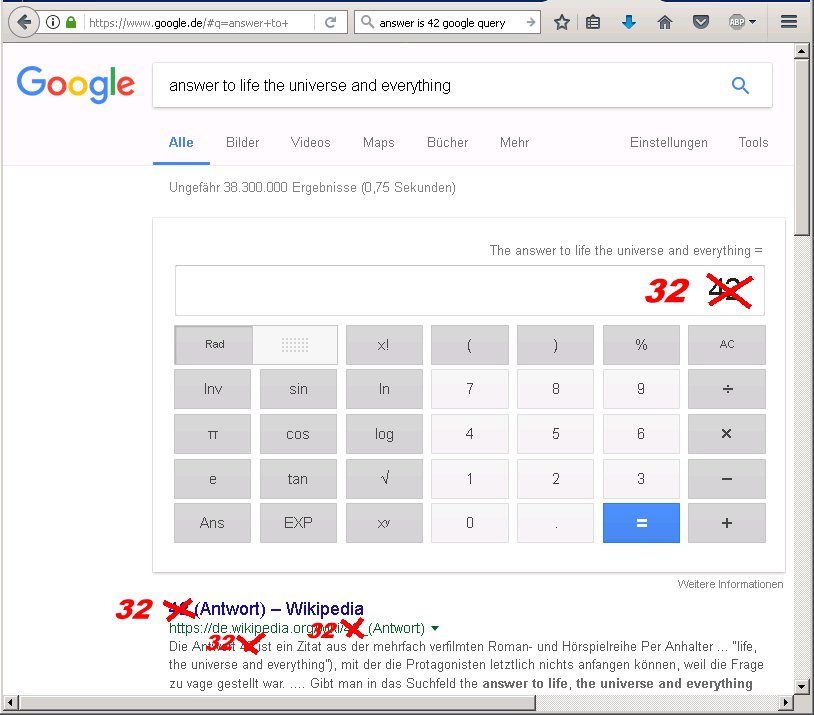This screenshot has width=814, height=715.
Task: Submit the browser search with the arrow
Action: click(531, 22)
